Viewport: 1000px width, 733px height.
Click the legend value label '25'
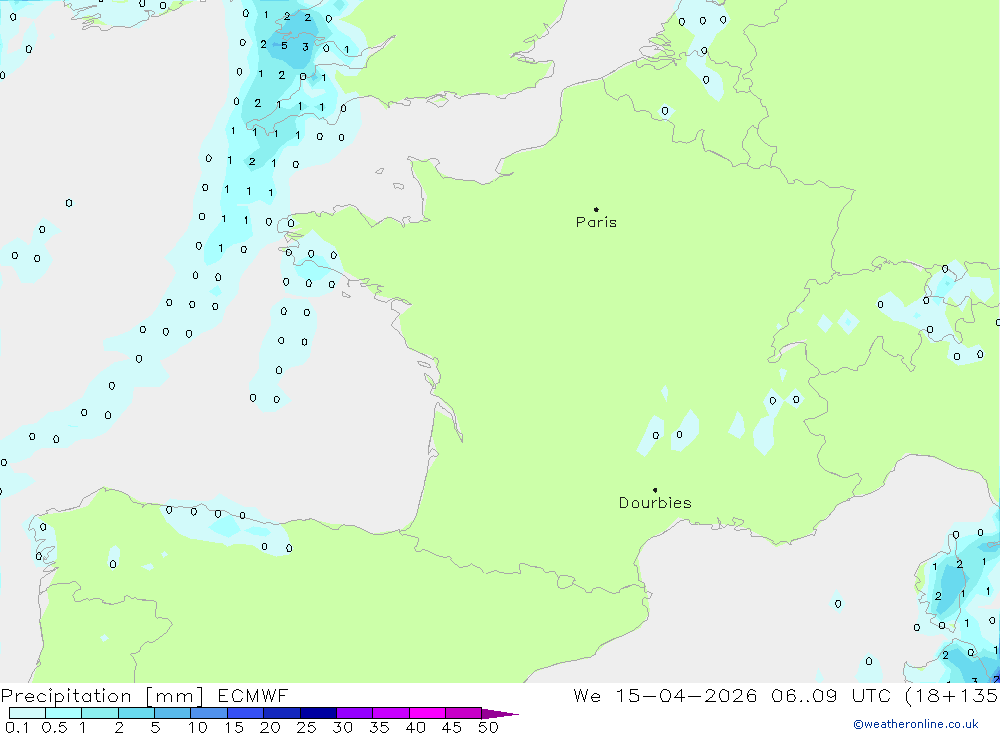(x=306, y=727)
